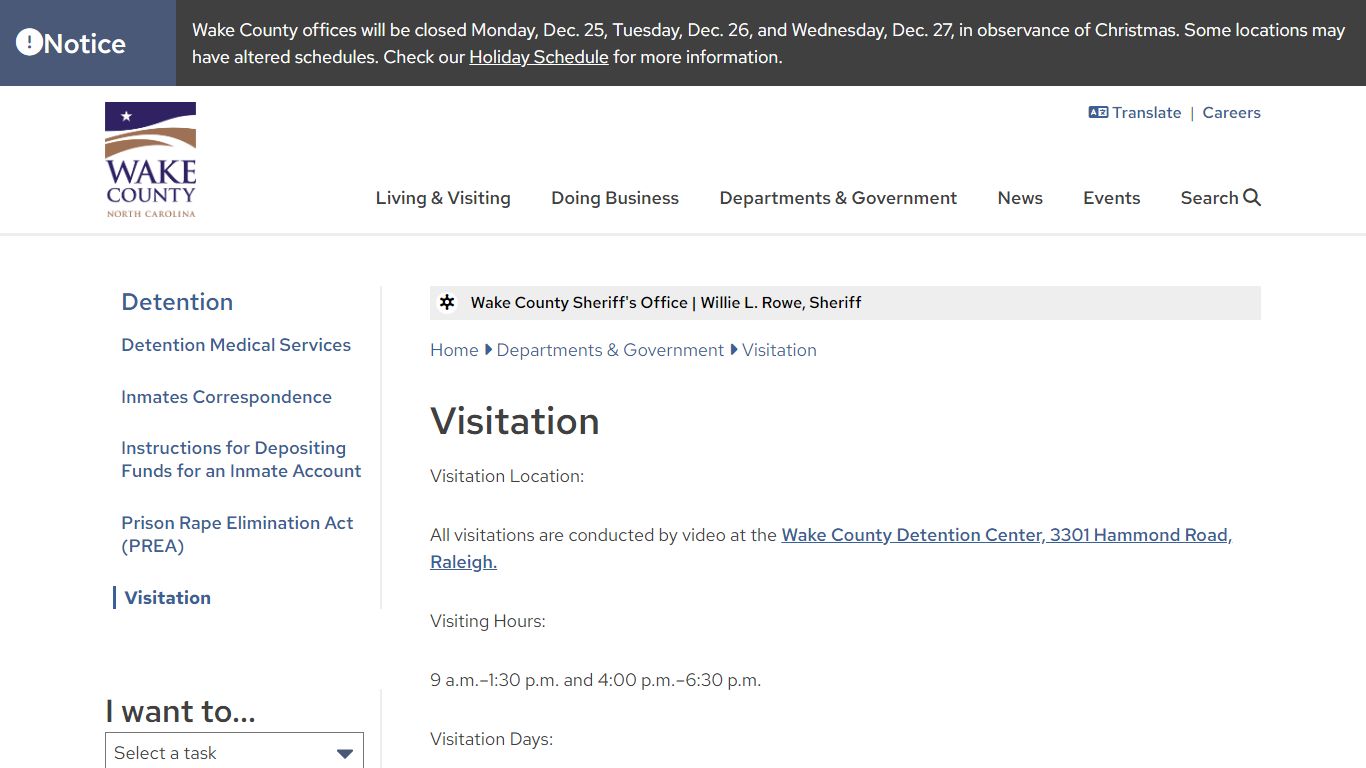Click the Visitation page heading
The width and height of the screenshot is (1366, 768).
tap(515, 421)
